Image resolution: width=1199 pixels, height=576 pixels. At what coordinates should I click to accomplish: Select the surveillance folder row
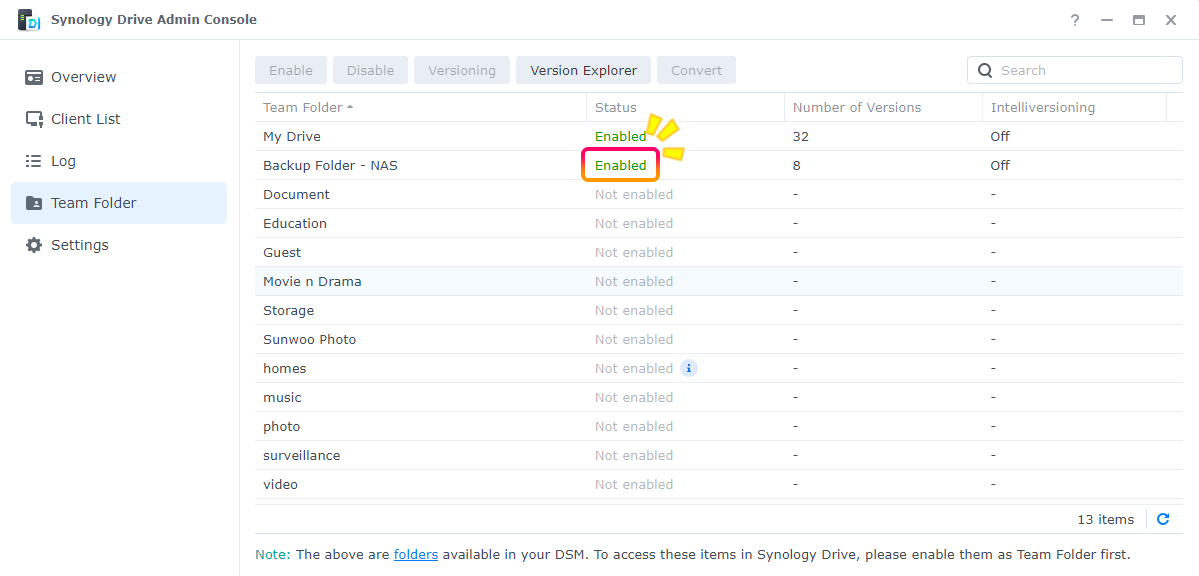coord(719,456)
